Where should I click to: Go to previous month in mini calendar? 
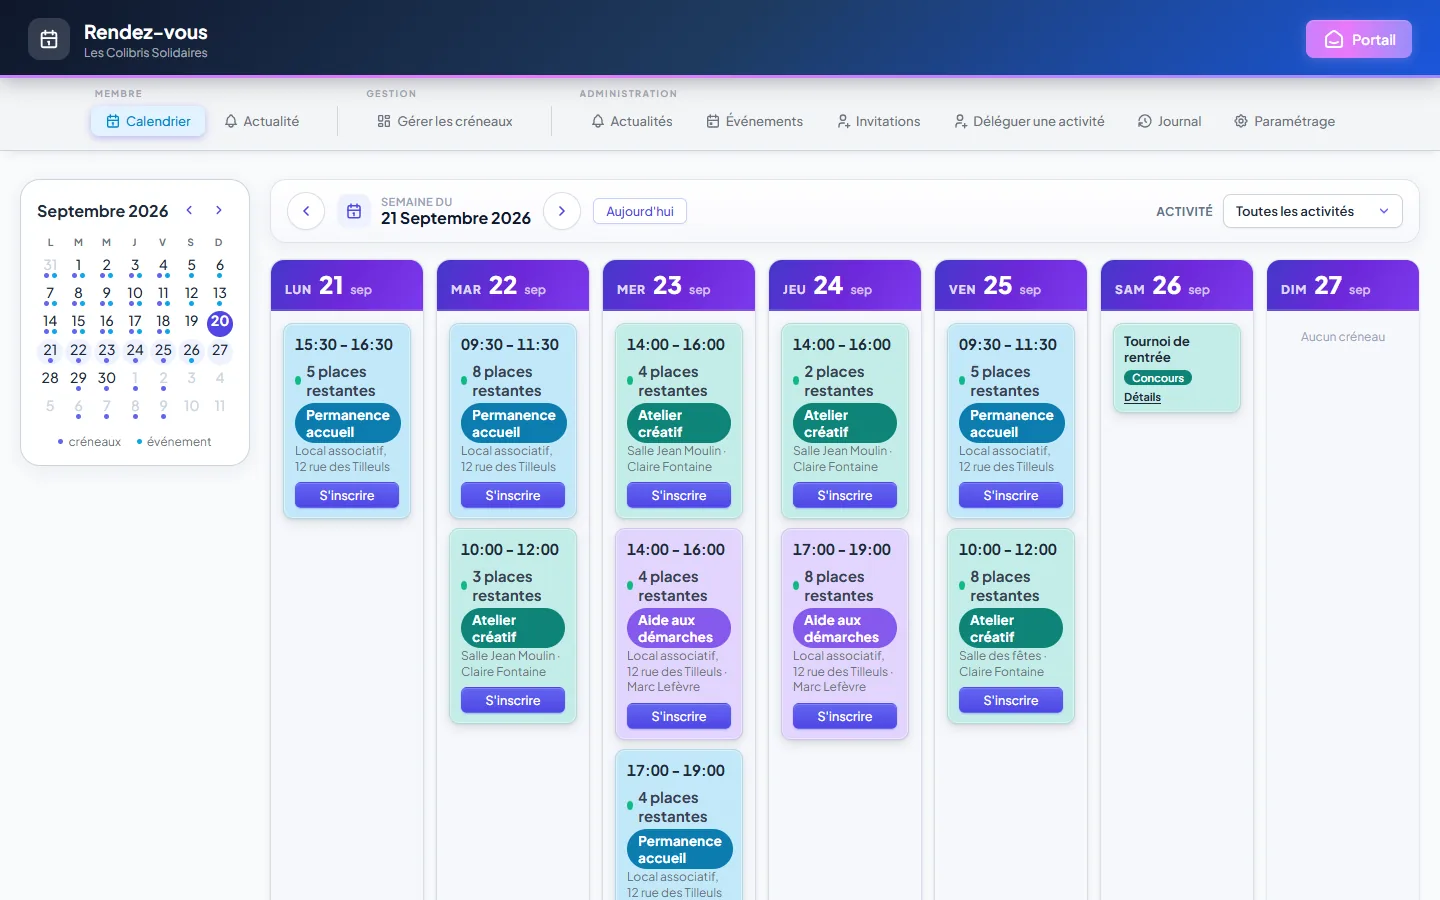[x=189, y=210]
